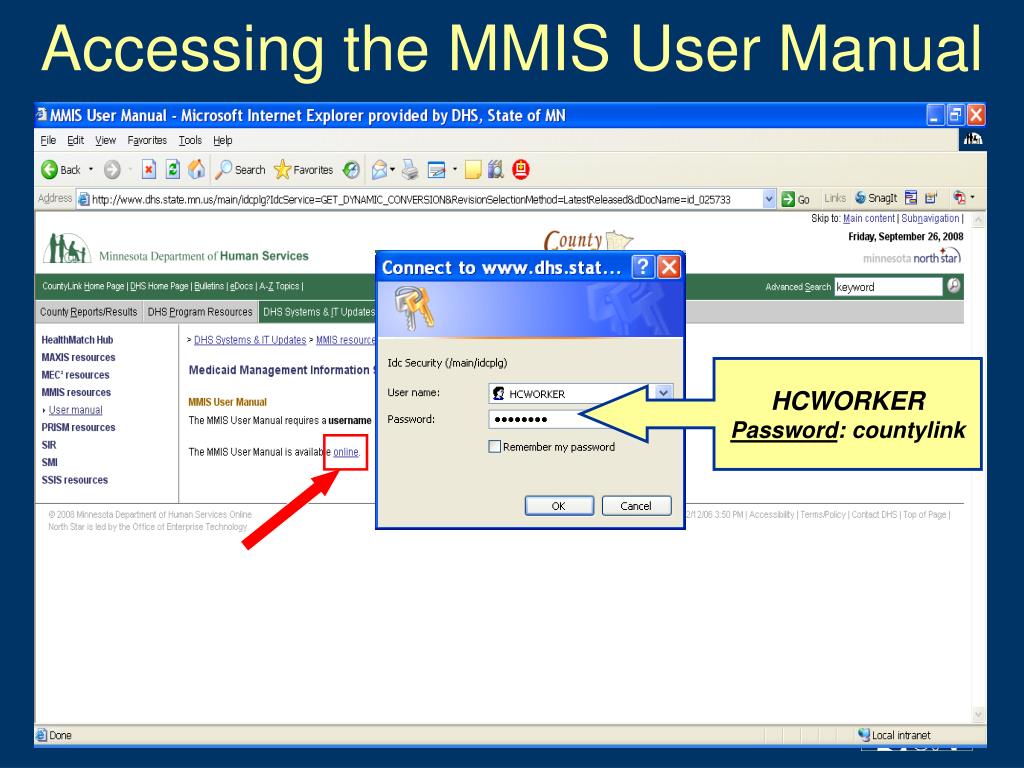
Task: Click the Research books toolbar icon
Action: tap(496, 170)
